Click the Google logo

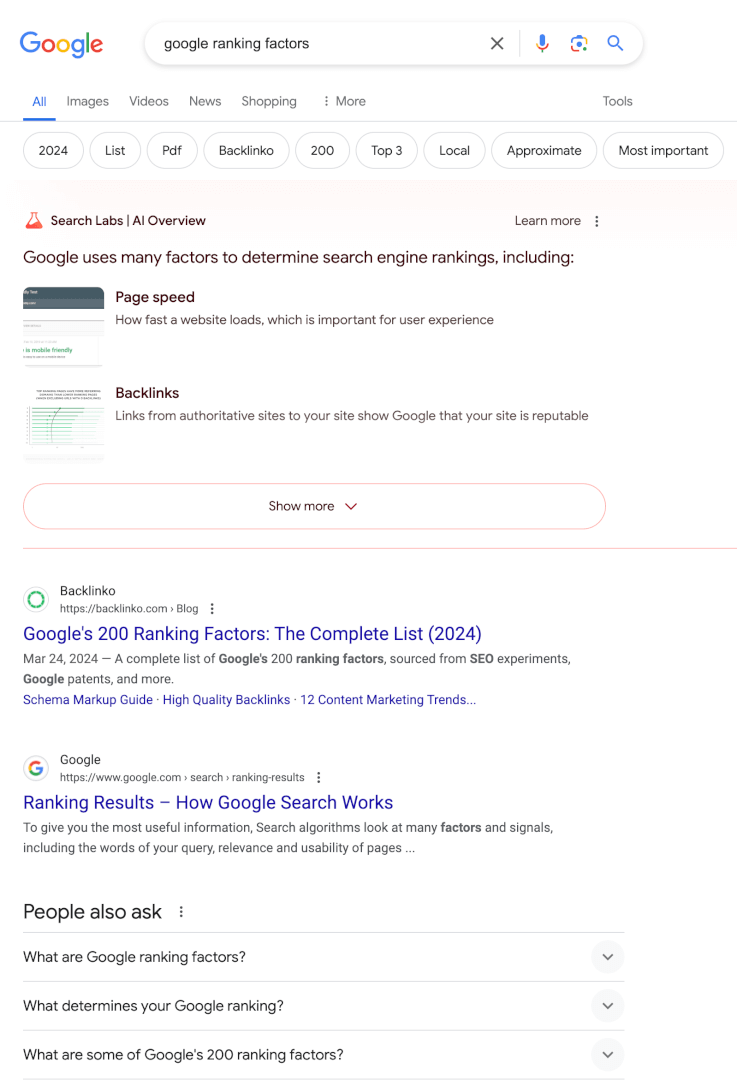61,44
